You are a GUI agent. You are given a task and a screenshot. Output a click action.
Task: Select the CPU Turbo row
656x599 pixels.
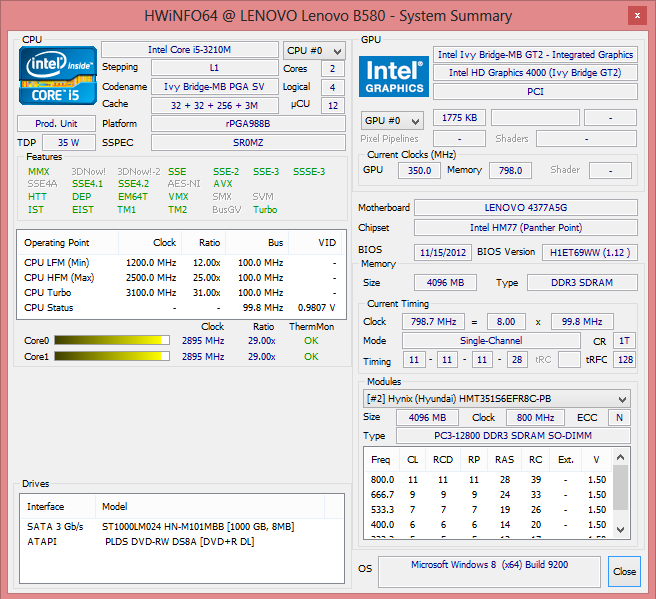(181, 293)
